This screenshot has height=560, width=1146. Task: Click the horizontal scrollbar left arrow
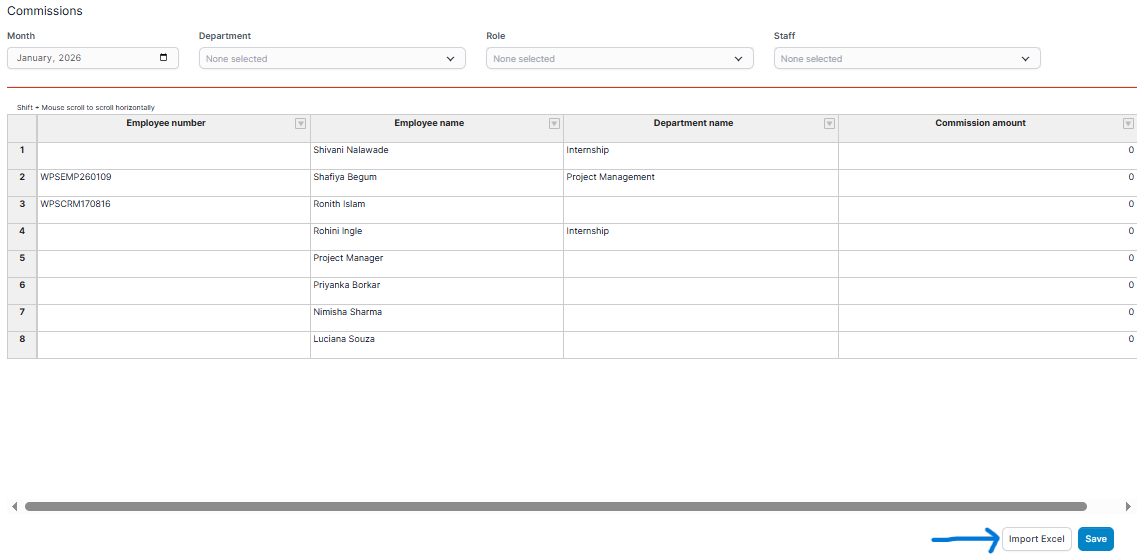pyautogui.click(x=14, y=507)
